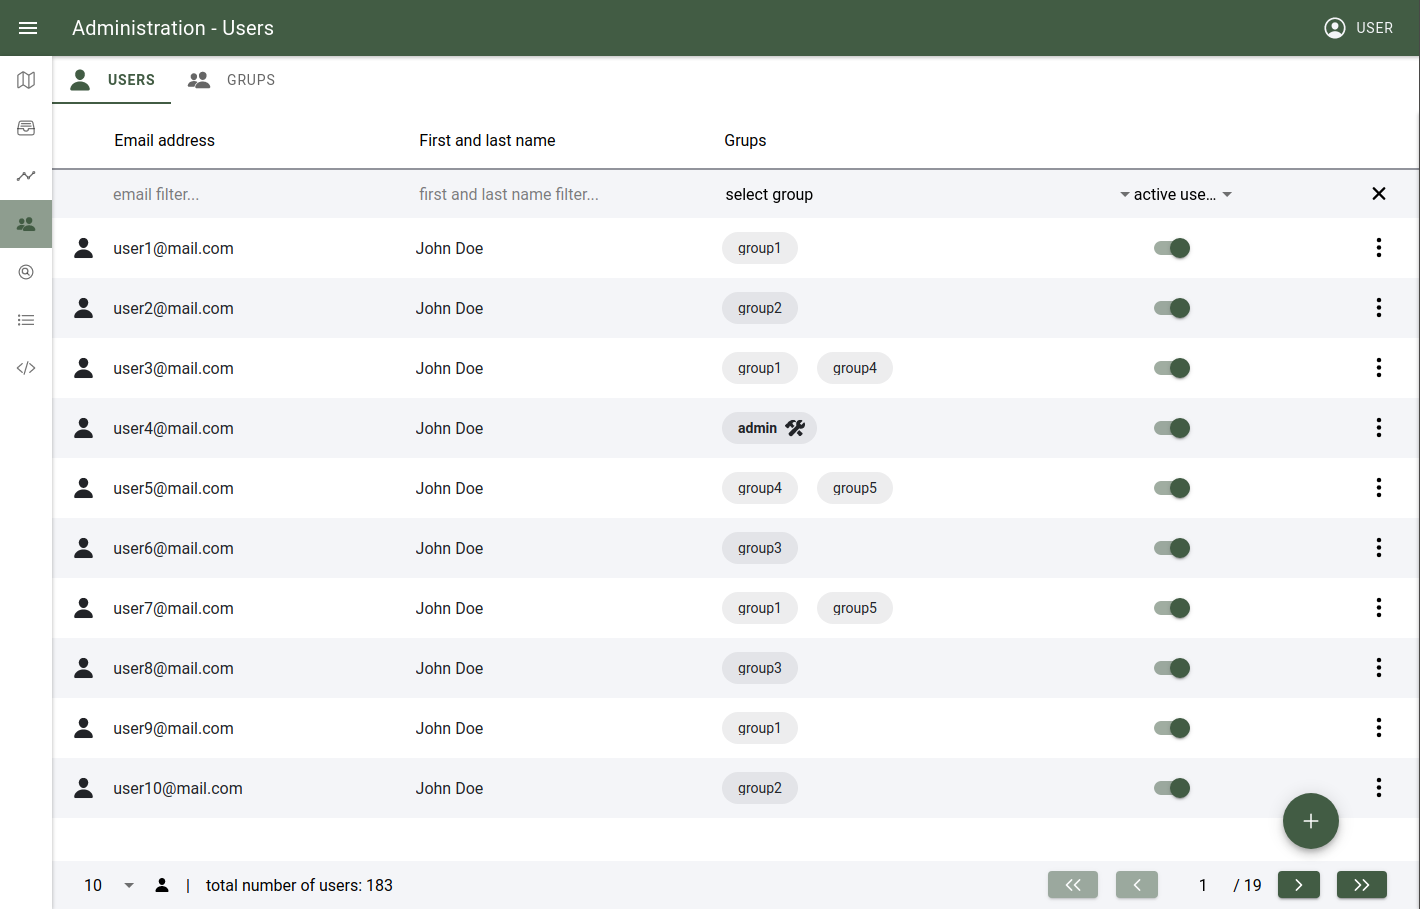
Task: Toggle active state for user9@mail.com
Action: [x=1172, y=728]
